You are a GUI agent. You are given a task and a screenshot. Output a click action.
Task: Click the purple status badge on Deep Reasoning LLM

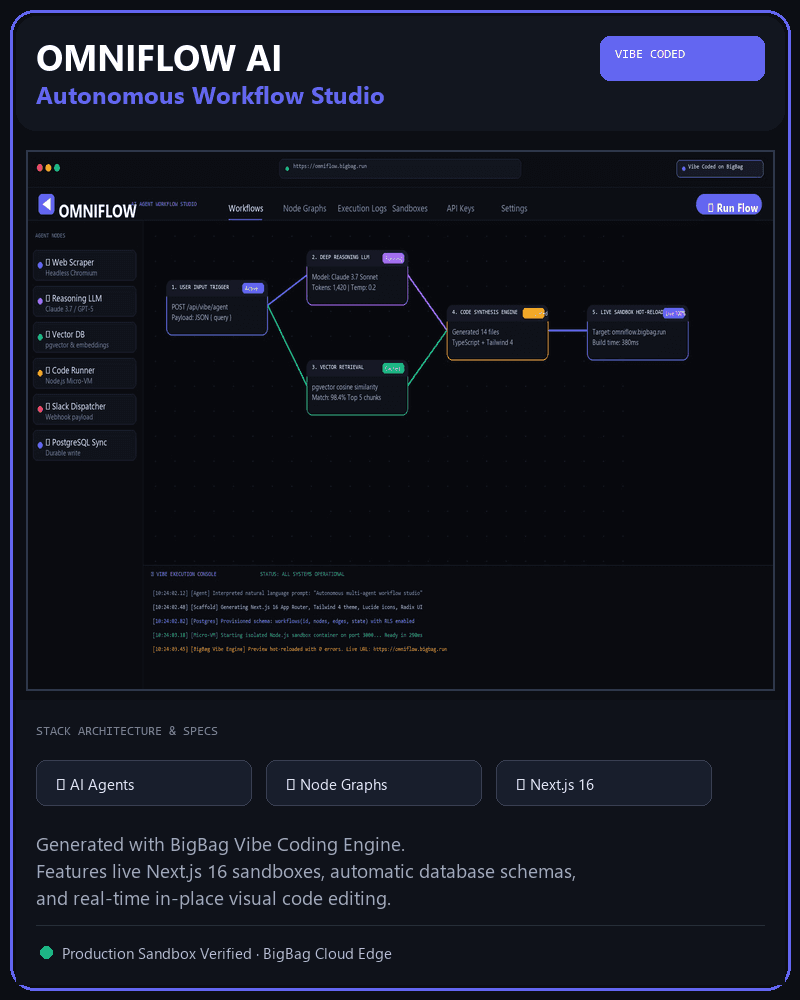(x=393, y=258)
